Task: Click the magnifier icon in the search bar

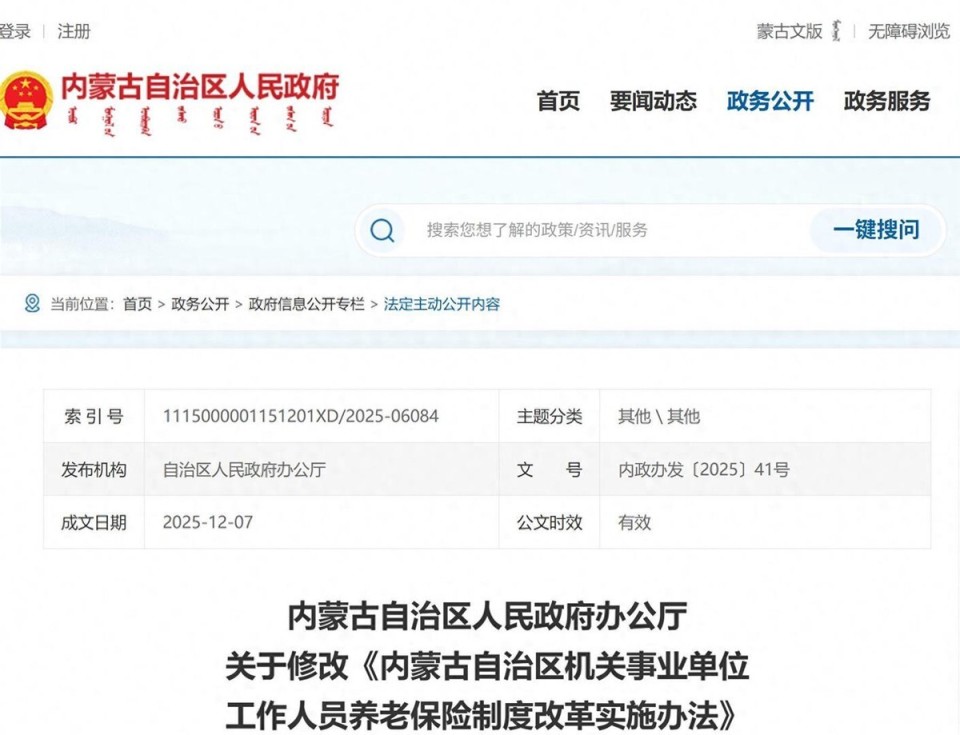Action: click(381, 230)
